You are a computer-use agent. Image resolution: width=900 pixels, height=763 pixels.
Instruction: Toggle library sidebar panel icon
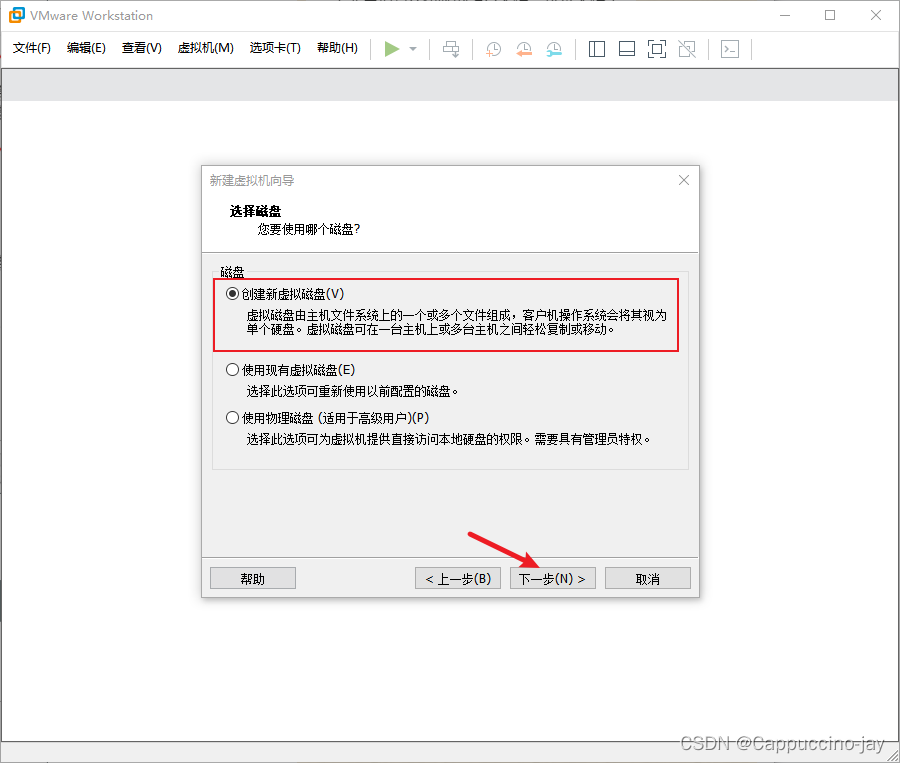597,49
